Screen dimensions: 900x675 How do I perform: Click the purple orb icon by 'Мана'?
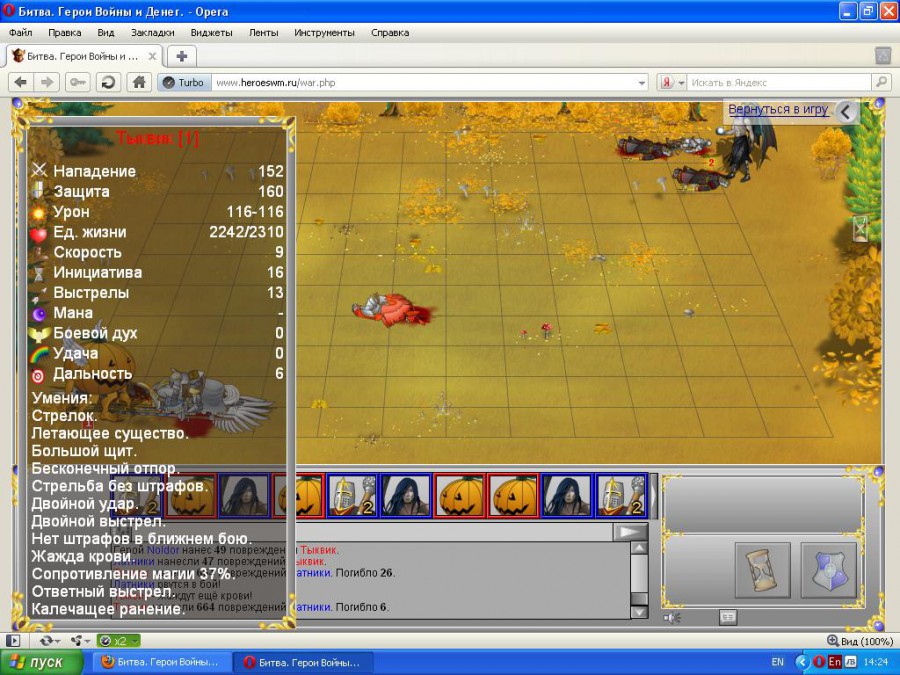[x=38, y=313]
